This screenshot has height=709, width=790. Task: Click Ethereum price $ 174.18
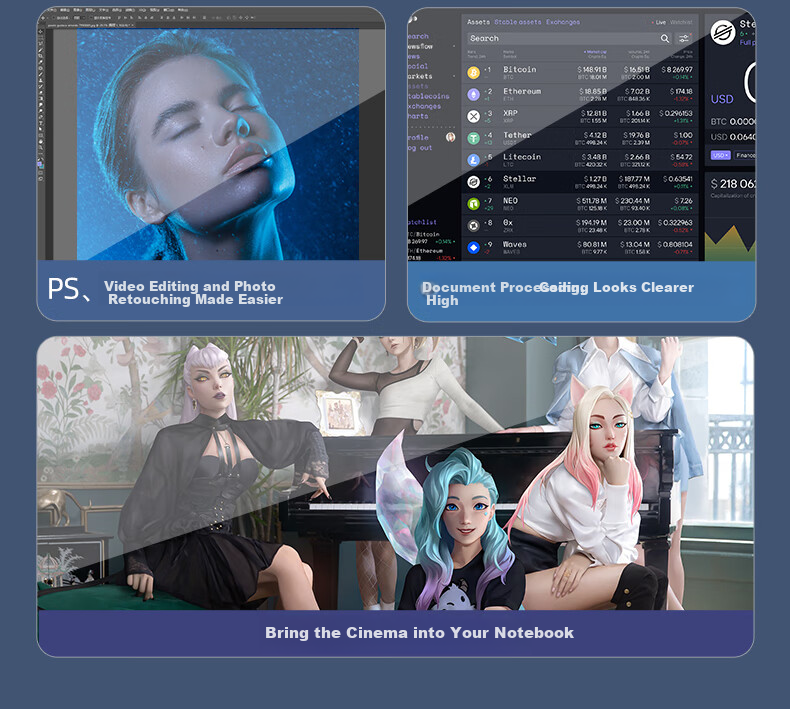681,91
